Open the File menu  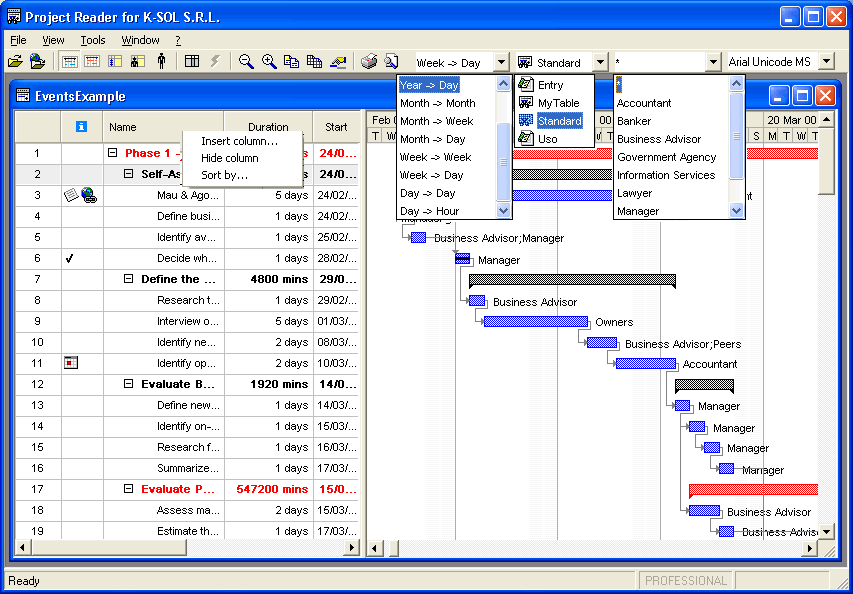coord(18,40)
